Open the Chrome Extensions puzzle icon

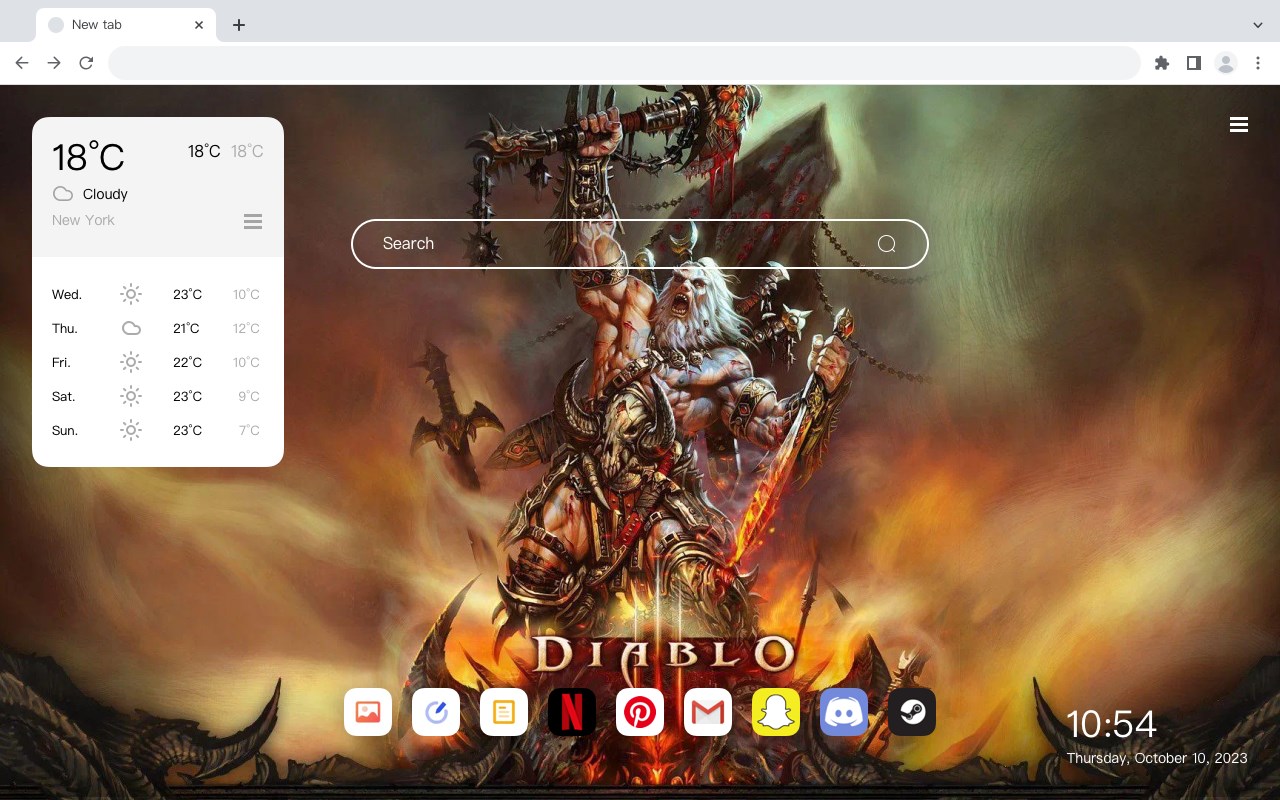1161,63
